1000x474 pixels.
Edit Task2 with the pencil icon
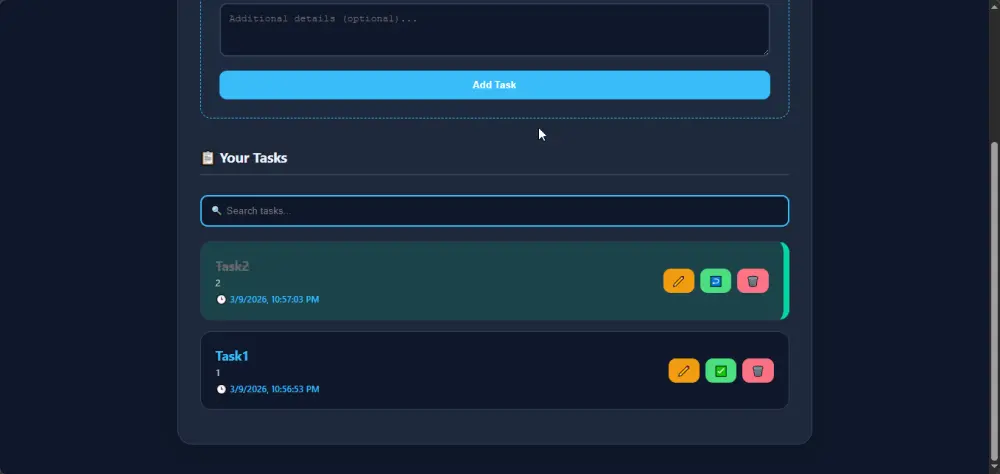tap(679, 281)
